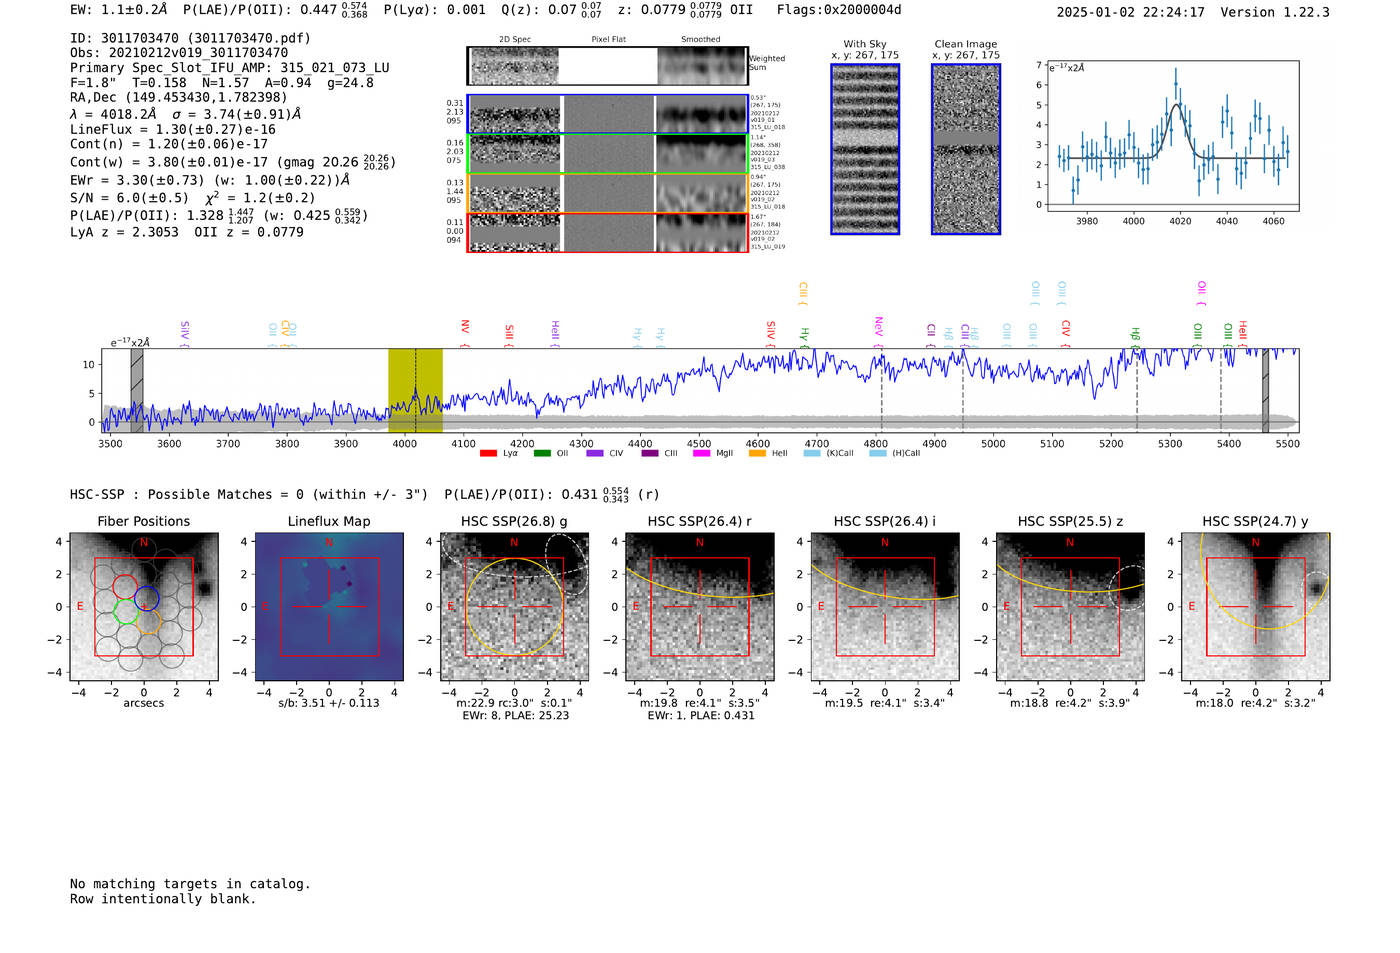
Task: Click the 'Smoothed' column header
Action: tap(701, 40)
